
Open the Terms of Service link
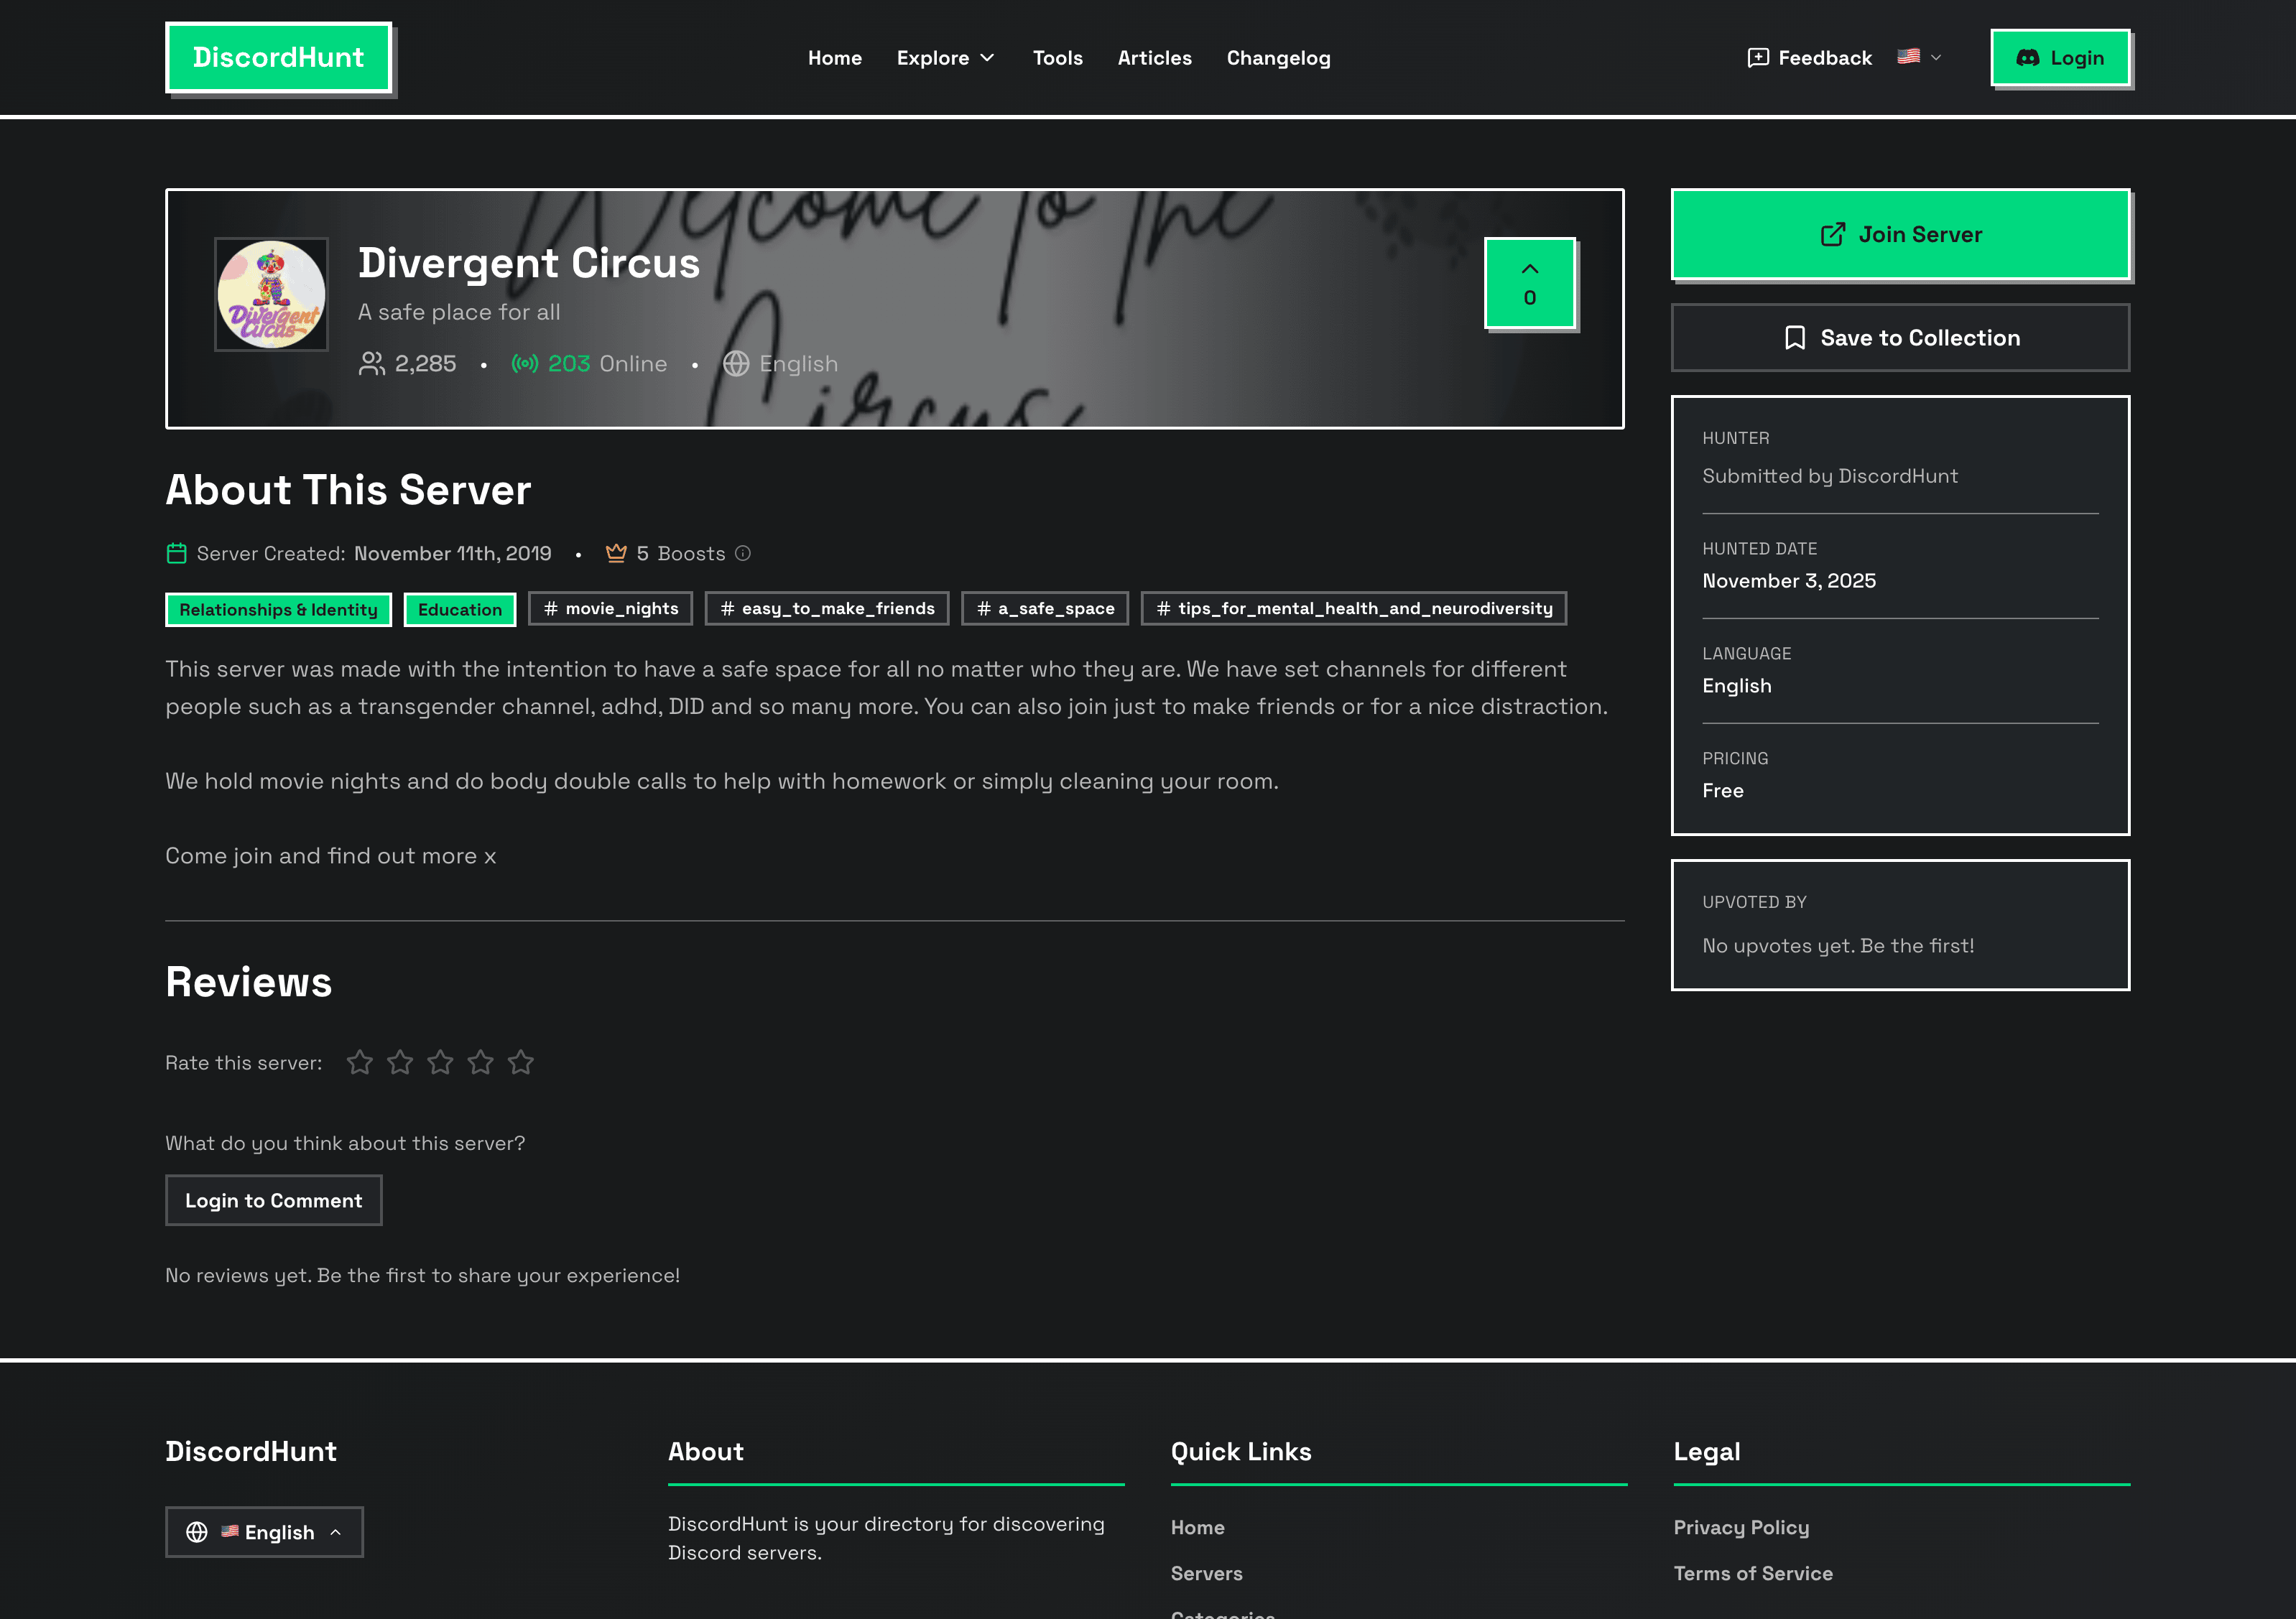coord(1752,1572)
